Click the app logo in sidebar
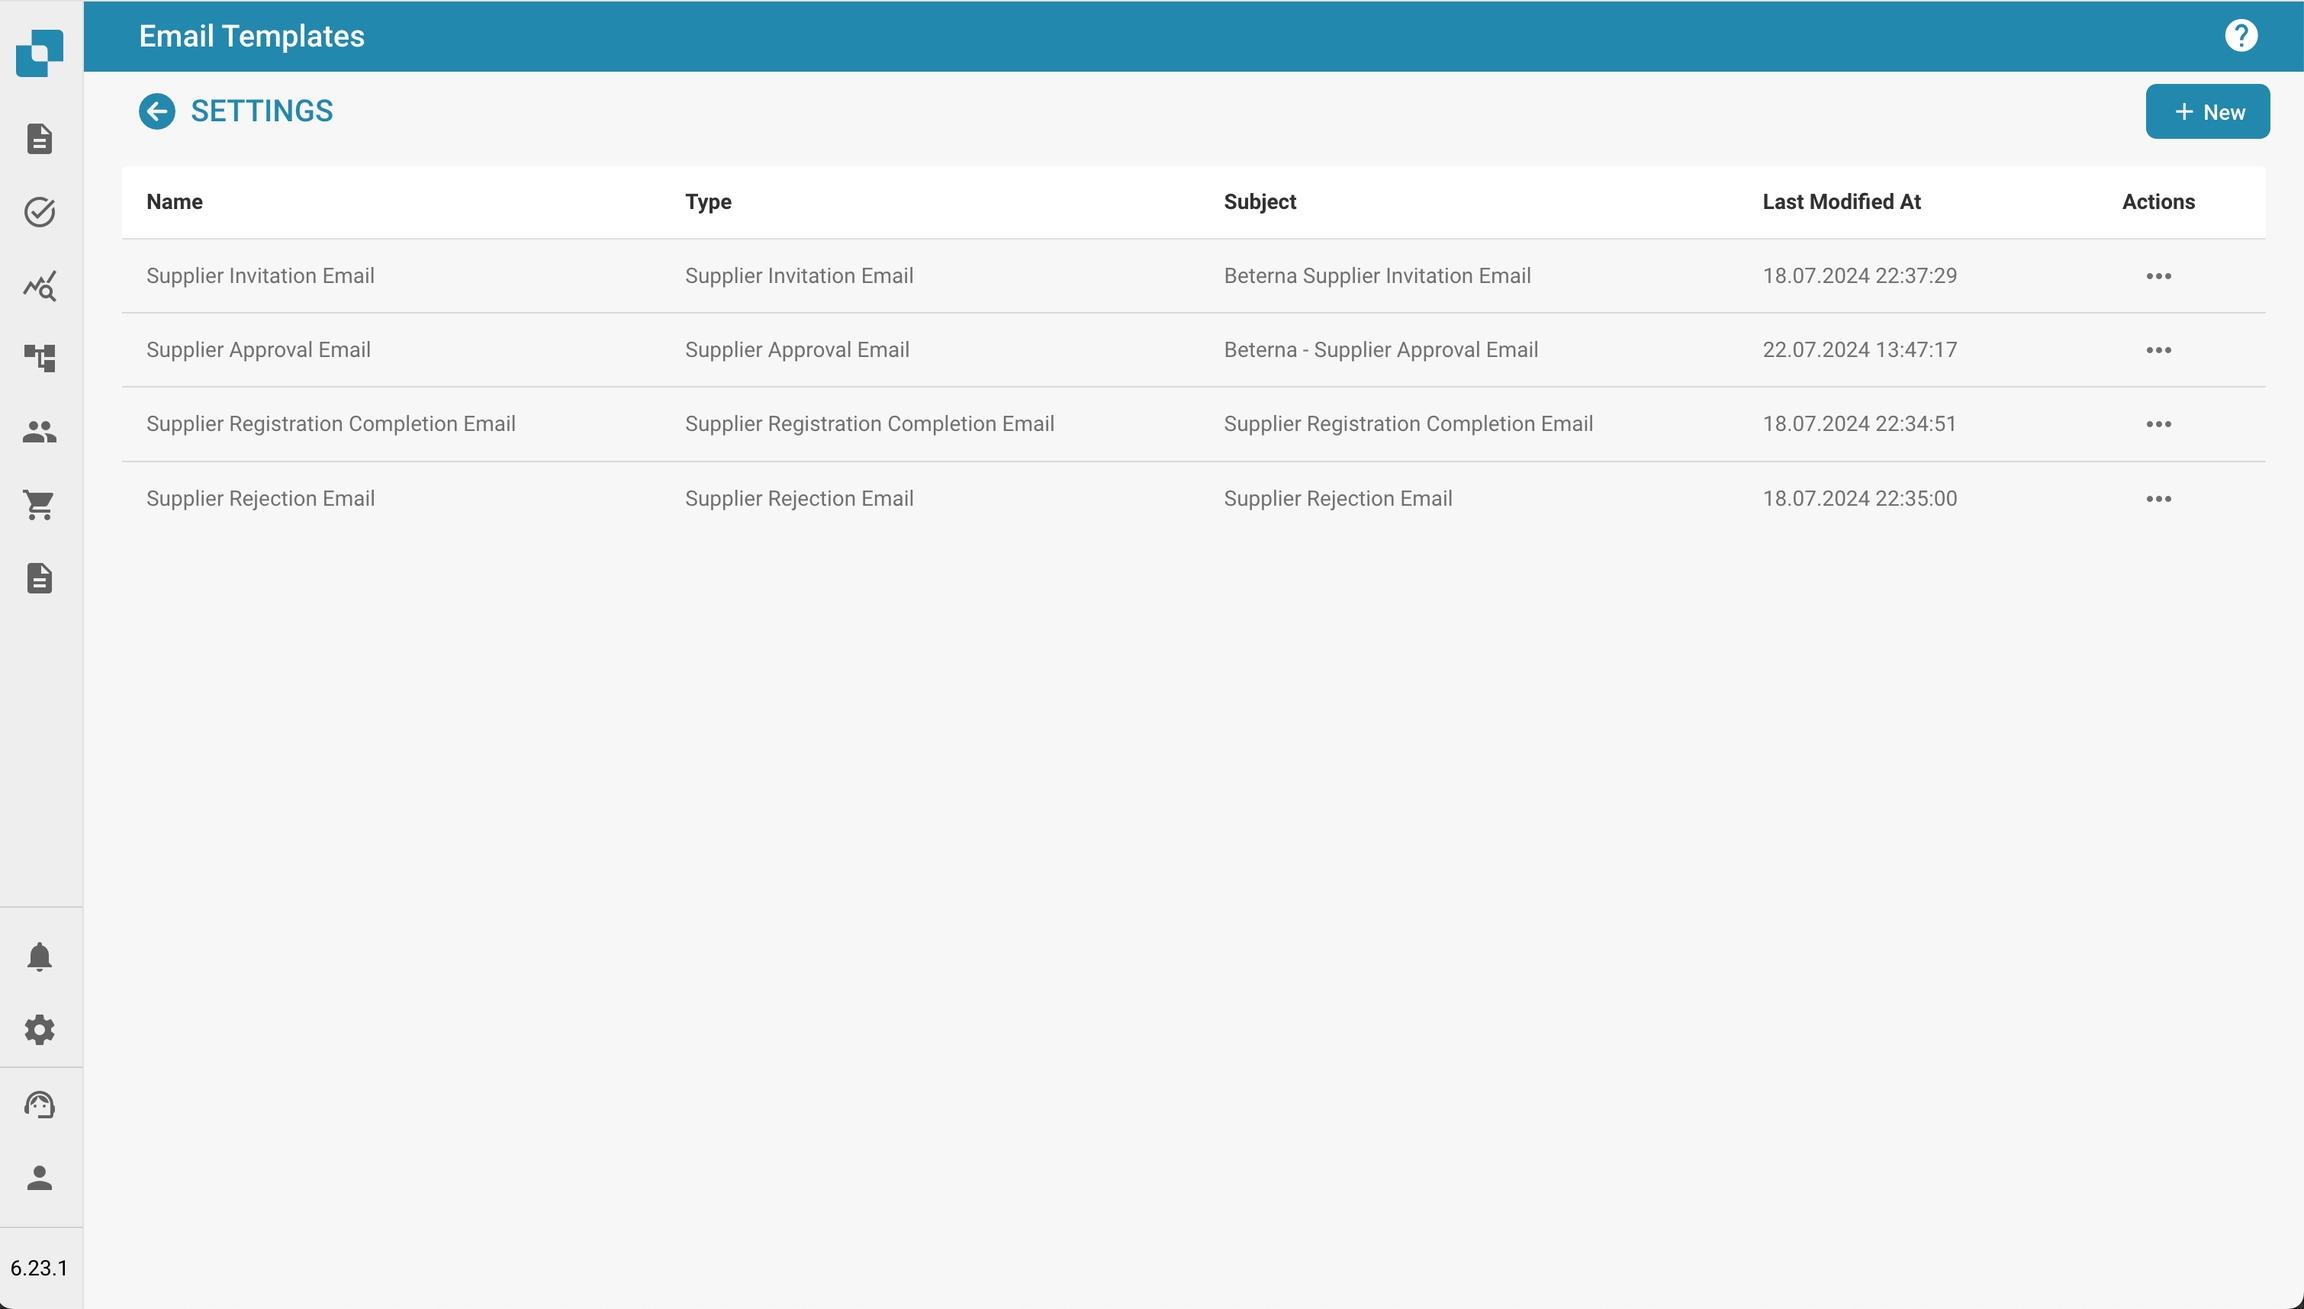This screenshot has height=1309, width=2304. pyautogui.click(x=40, y=52)
